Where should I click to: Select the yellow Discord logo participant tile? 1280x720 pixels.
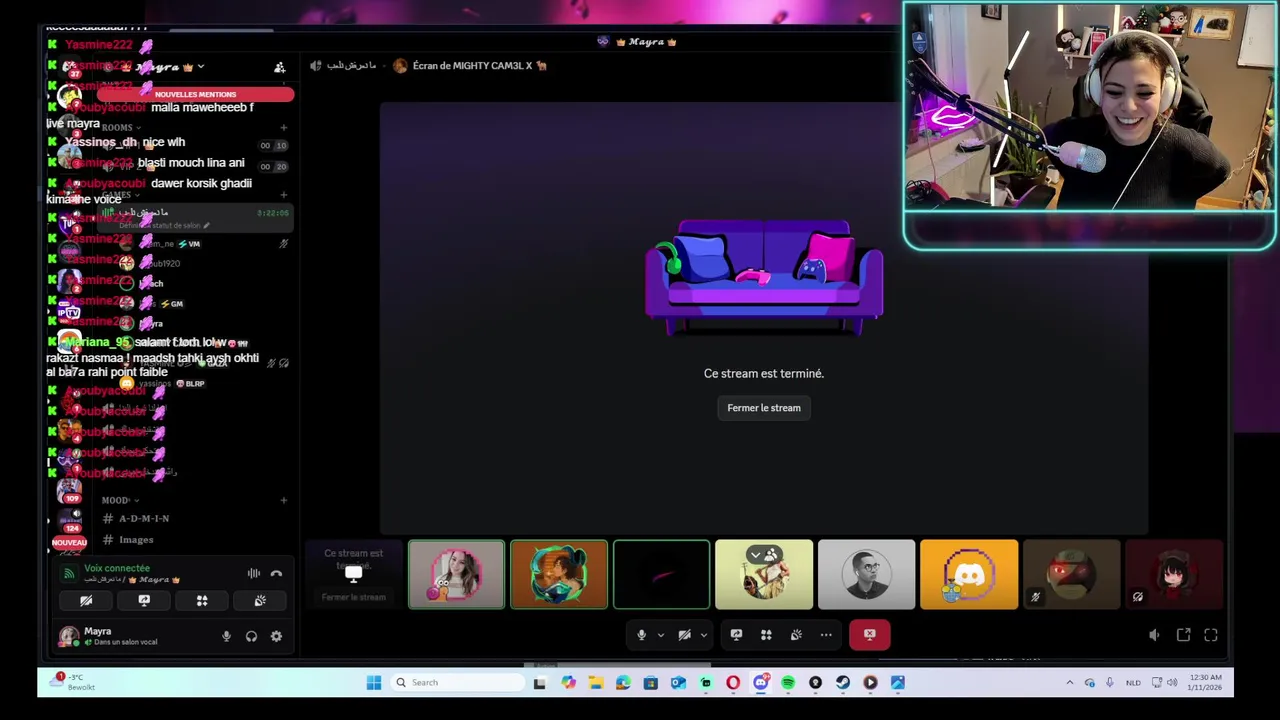click(969, 574)
